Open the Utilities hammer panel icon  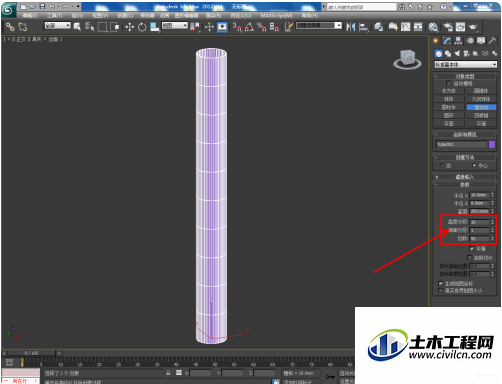coord(492,41)
